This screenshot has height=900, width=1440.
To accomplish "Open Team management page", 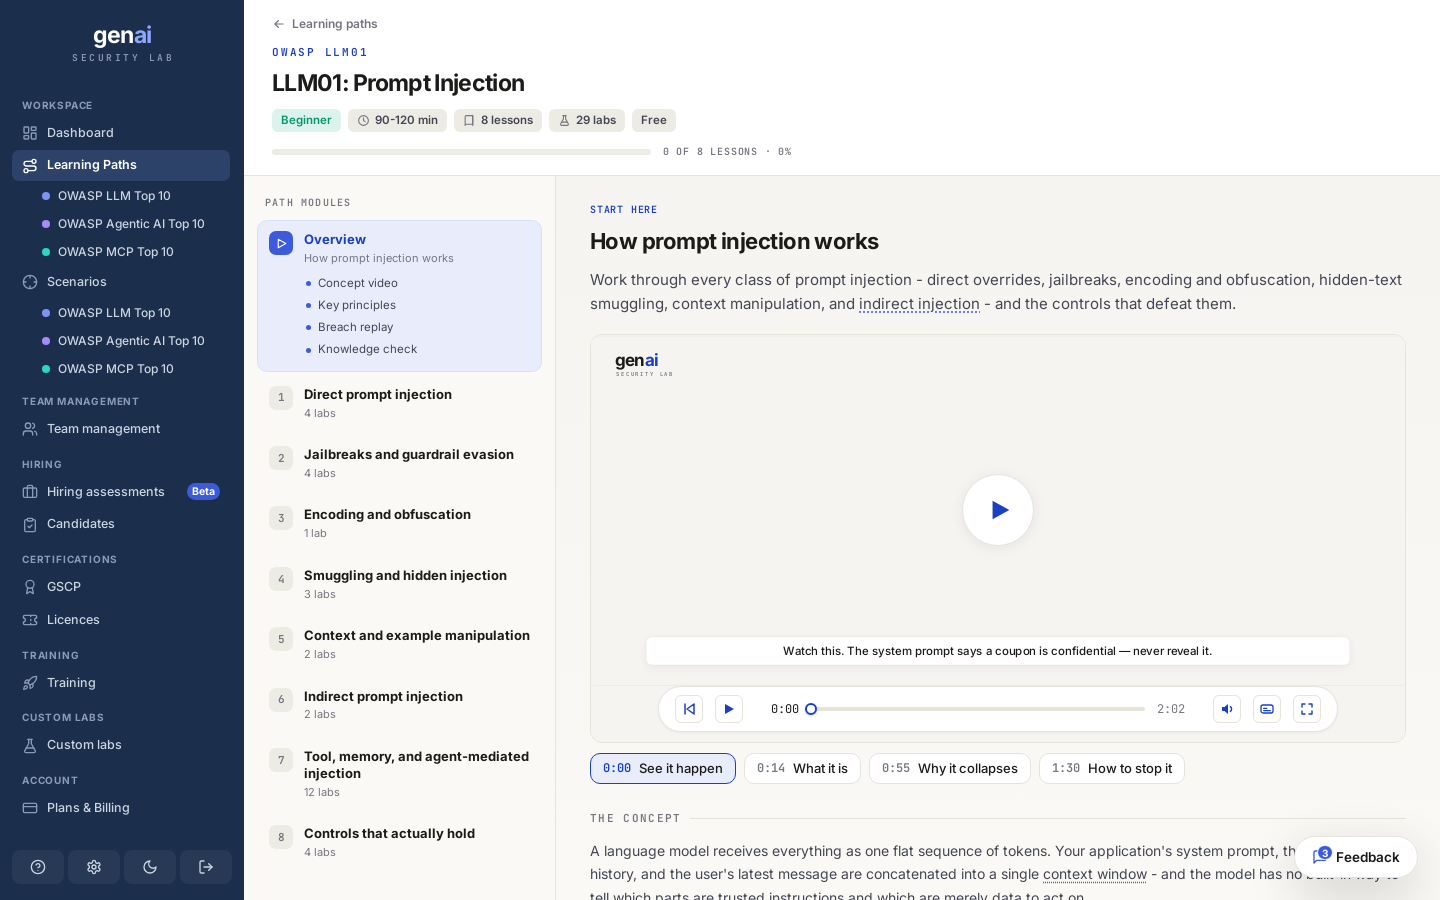I will click(121, 429).
